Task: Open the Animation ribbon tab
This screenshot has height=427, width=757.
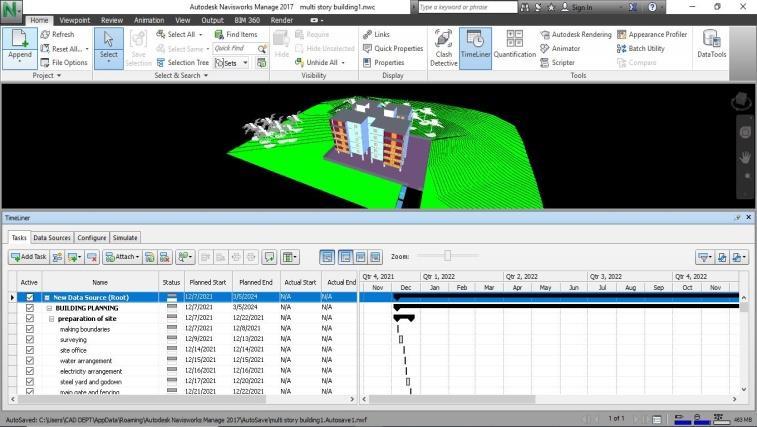Action: [149, 20]
